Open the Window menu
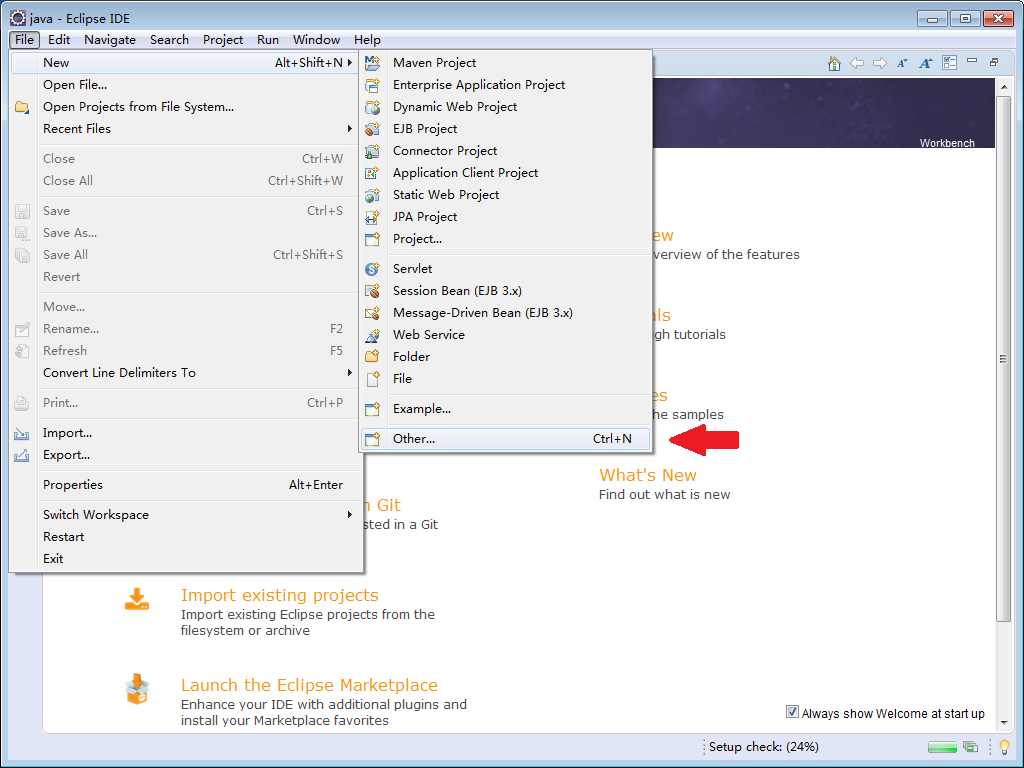1024x768 pixels. pyautogui.click(x=316, y=40)
